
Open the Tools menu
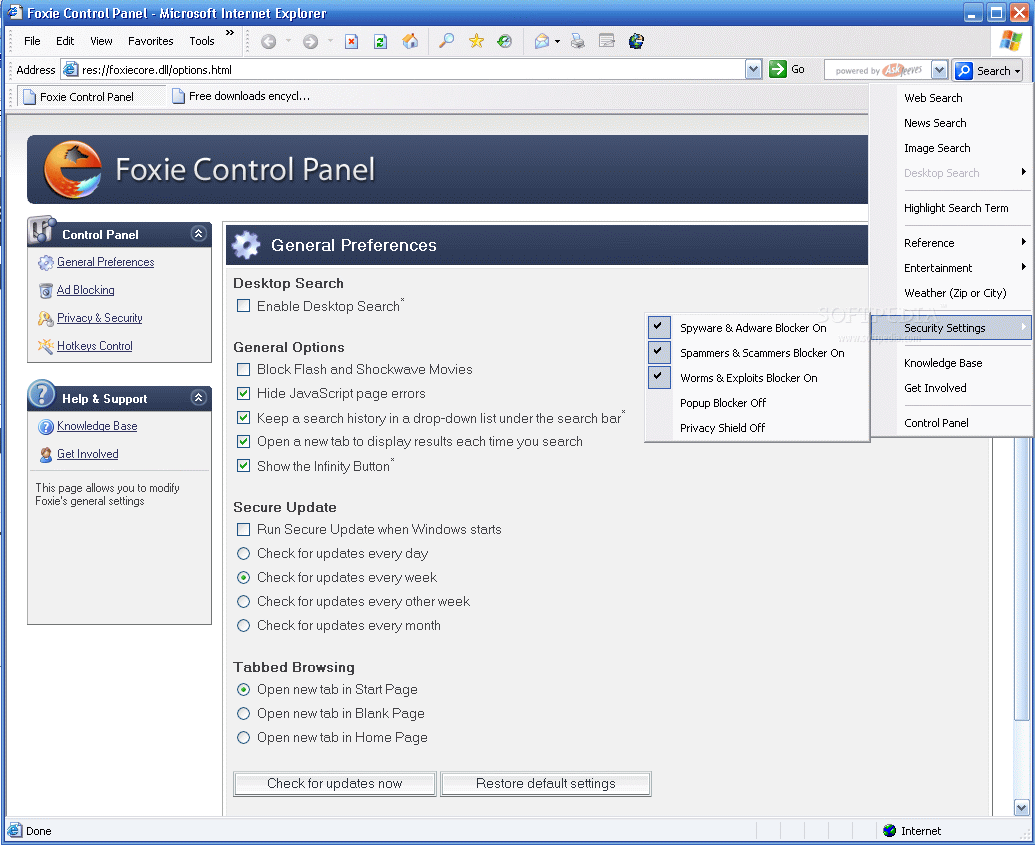click(201, 41)
